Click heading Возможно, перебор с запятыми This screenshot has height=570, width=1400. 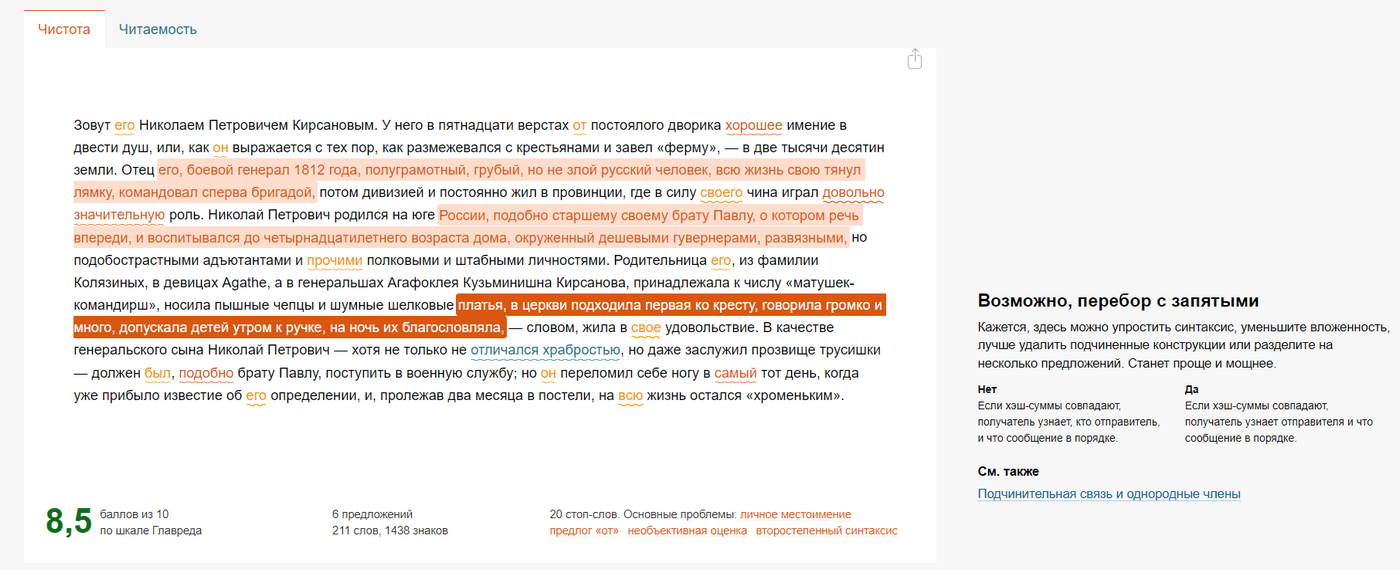tap(1118, 301)
